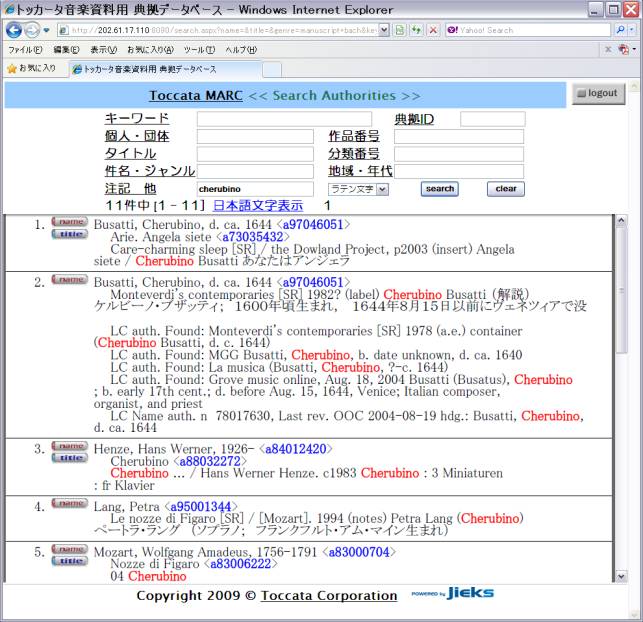This screenshot has height=622, width=643.
Task: Click the Refresh page icon
Action: [416, 30]
